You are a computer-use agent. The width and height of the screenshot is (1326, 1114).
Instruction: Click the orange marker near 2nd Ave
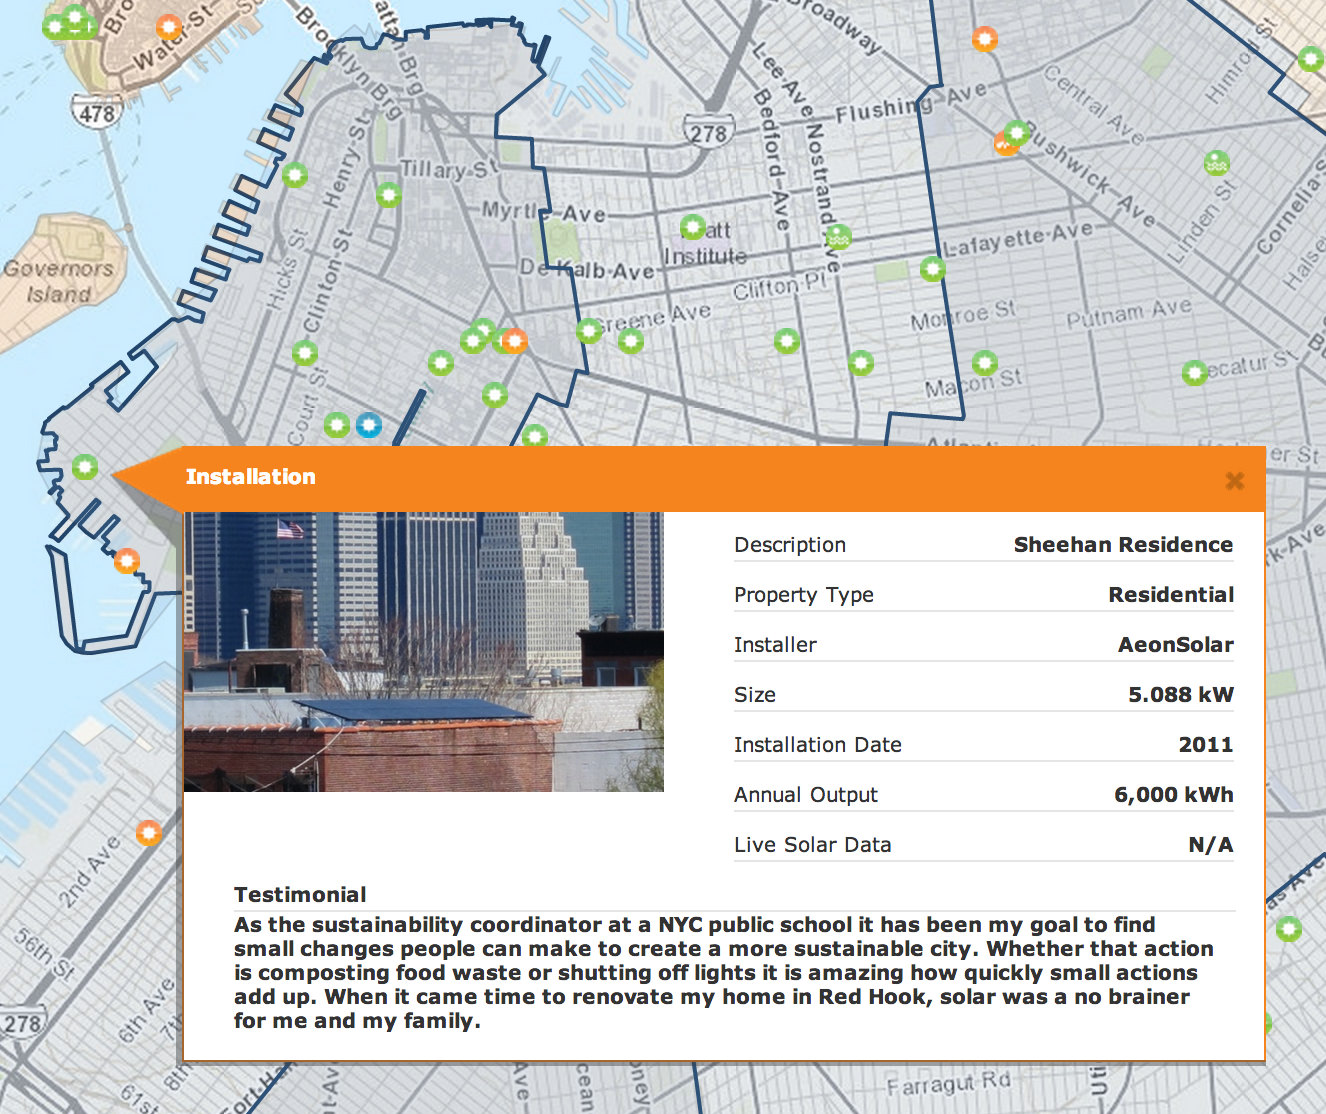point(149,832)
